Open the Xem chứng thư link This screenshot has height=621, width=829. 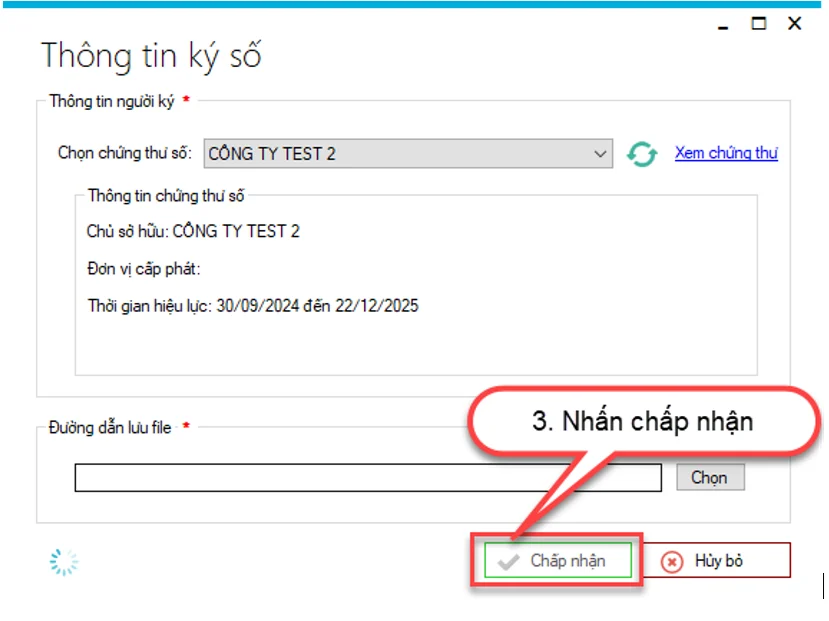[726, 153]
